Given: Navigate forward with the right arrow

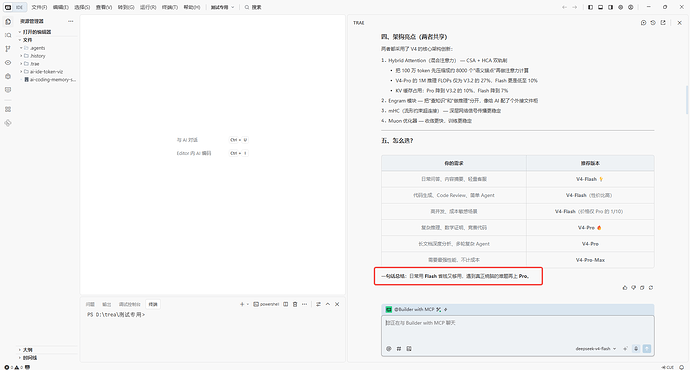Looking at the screenshot, I should coord(575,7).
